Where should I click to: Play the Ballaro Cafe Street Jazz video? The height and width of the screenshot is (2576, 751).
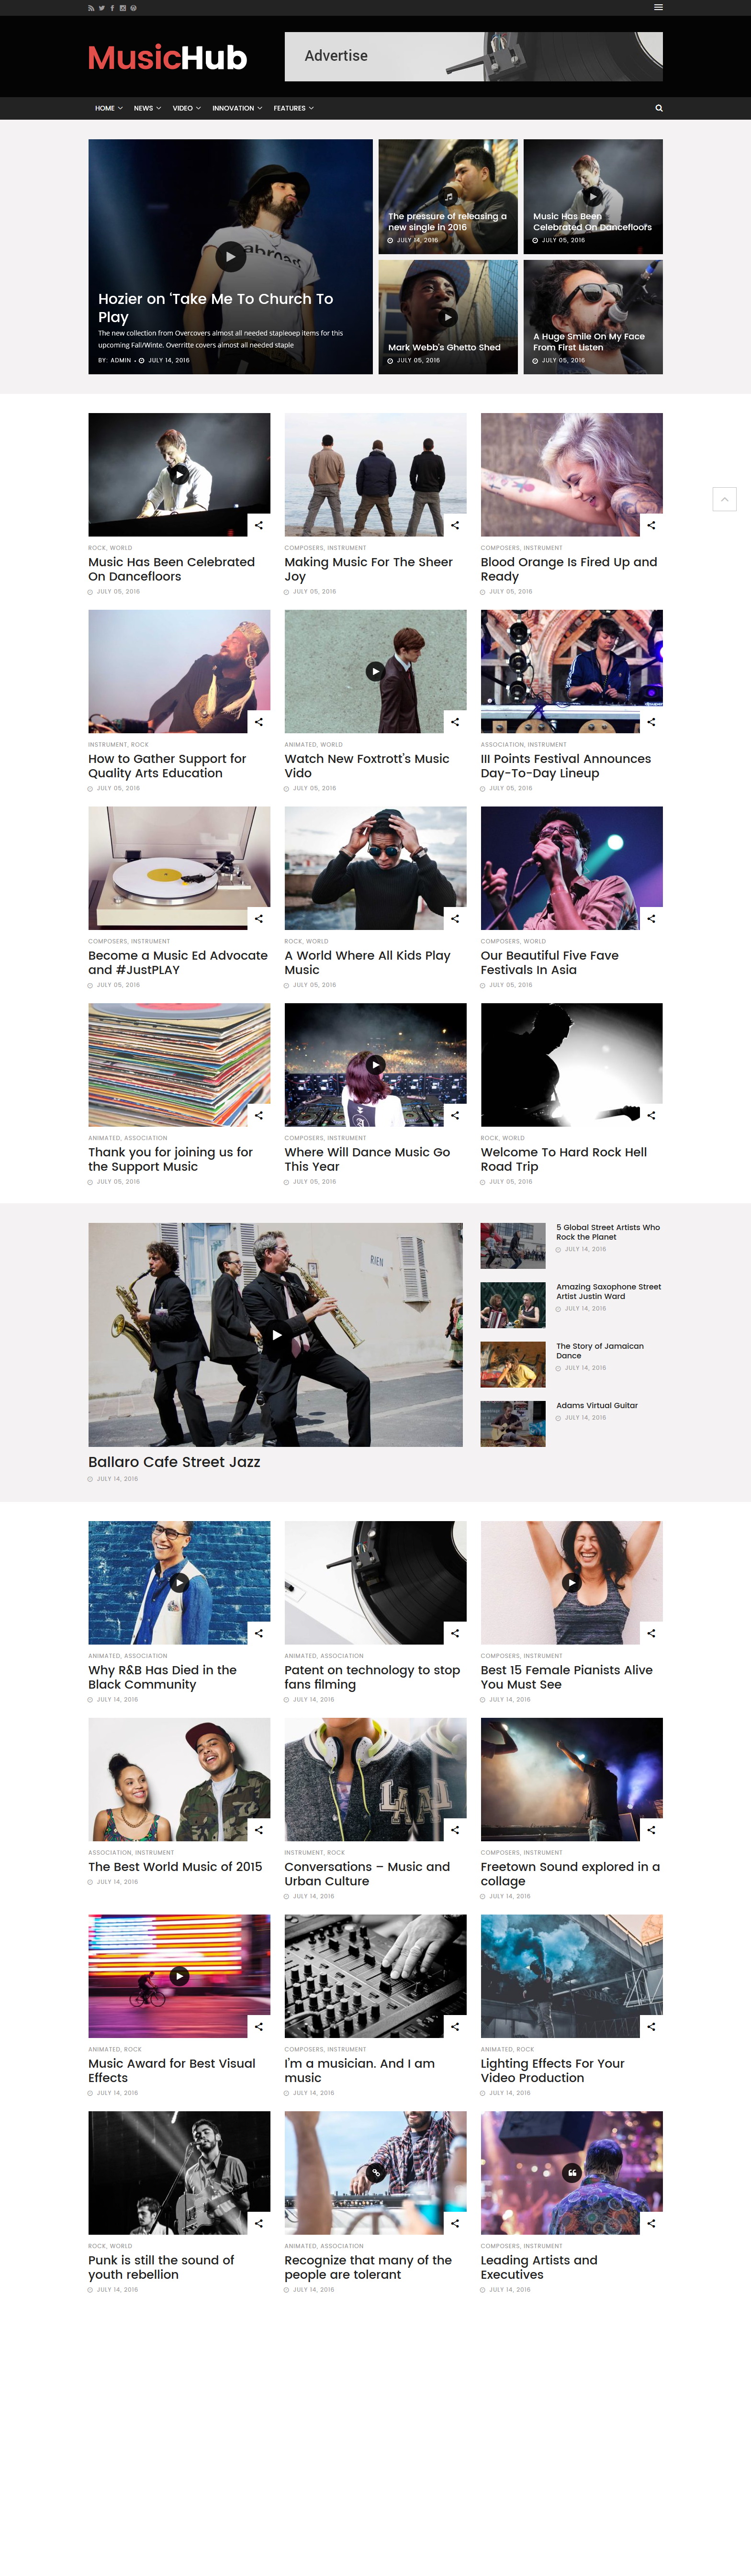[x=276, y=1334]
